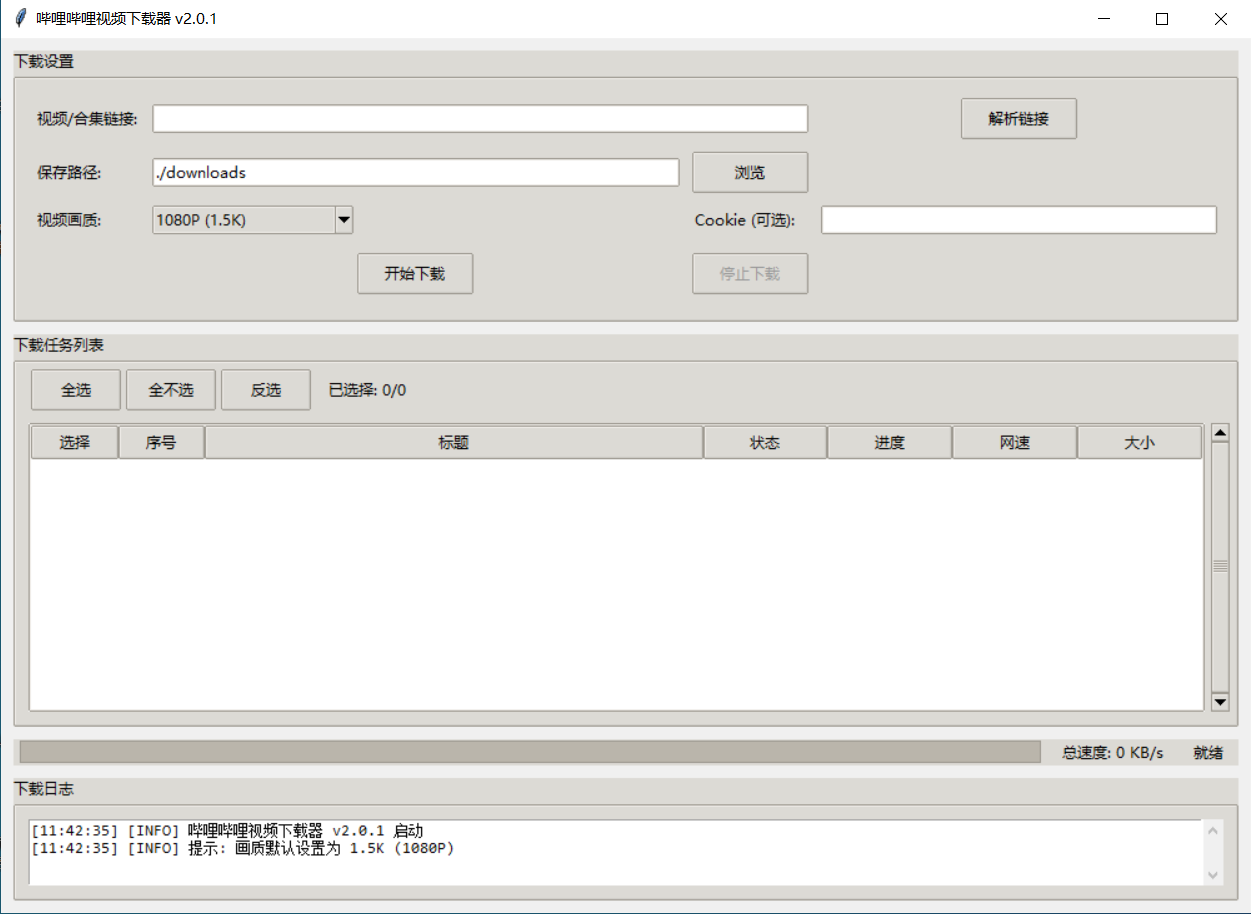The width and height of the screenshot is (1251, 914).
Task: Open the 视频画质 dropdown arrow
Action: point(343,220)
